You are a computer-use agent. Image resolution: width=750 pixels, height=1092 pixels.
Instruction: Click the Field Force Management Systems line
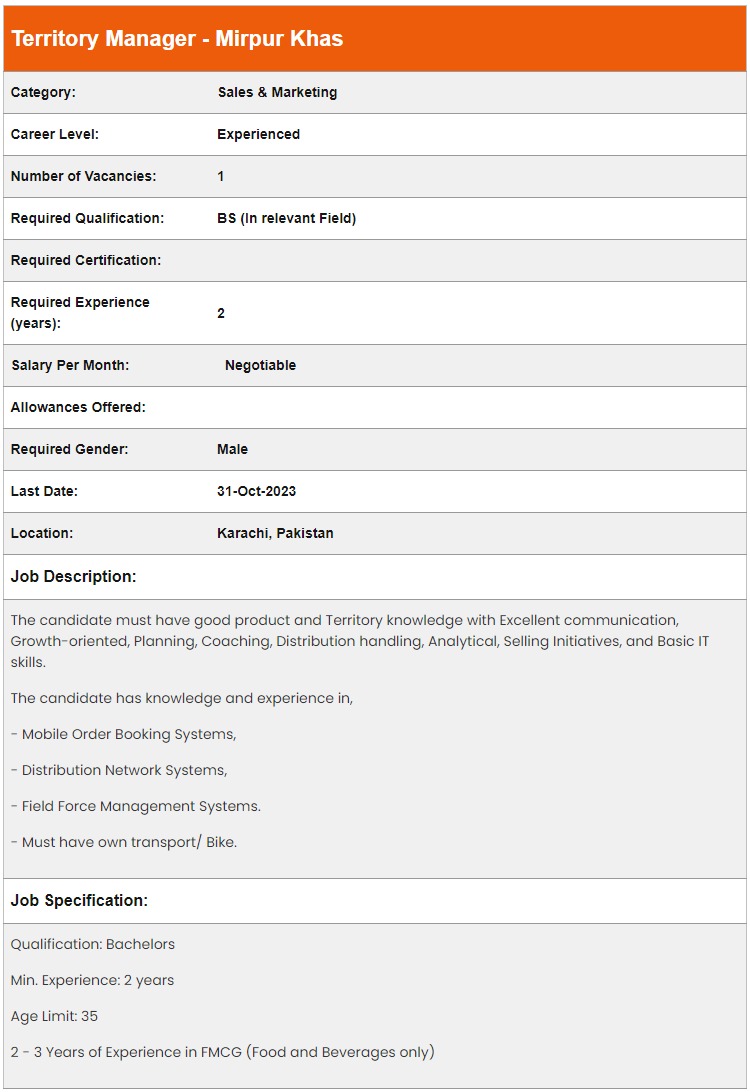(136, 806)
